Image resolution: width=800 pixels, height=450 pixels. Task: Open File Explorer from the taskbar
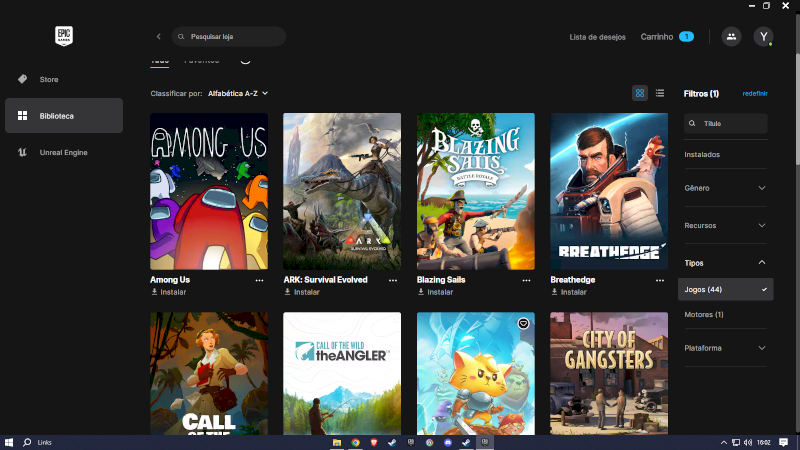[337, 442]
